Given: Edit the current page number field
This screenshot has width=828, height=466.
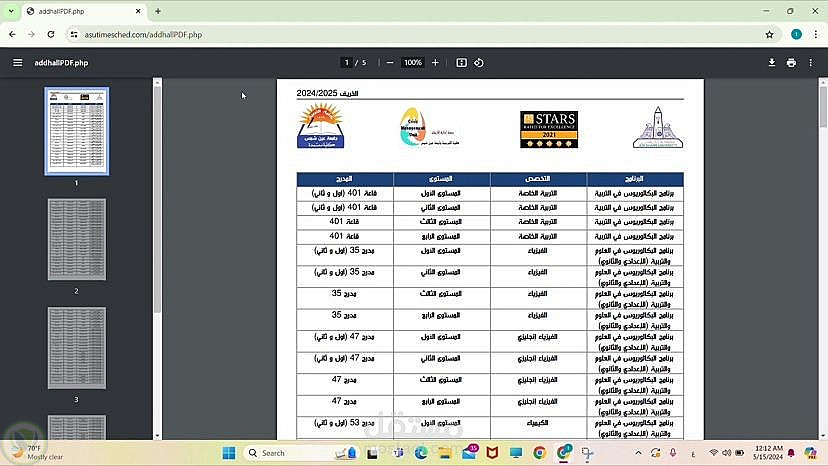Looking at the screenshot, I should [x=346, y=63].
